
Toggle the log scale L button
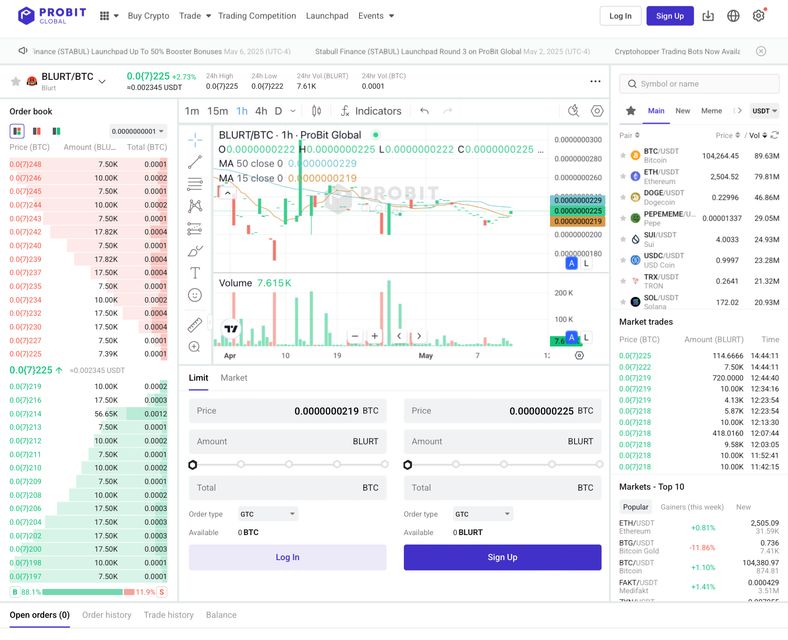(x=586, y=264)
